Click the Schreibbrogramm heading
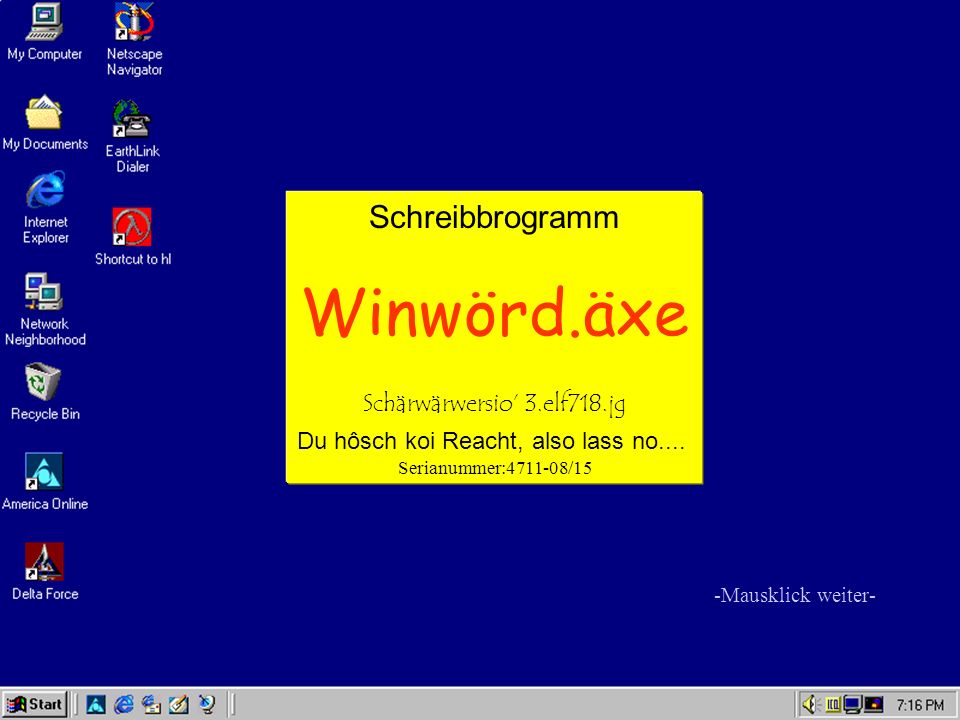This screenshot has height=720, width=960. click(493, 218)
